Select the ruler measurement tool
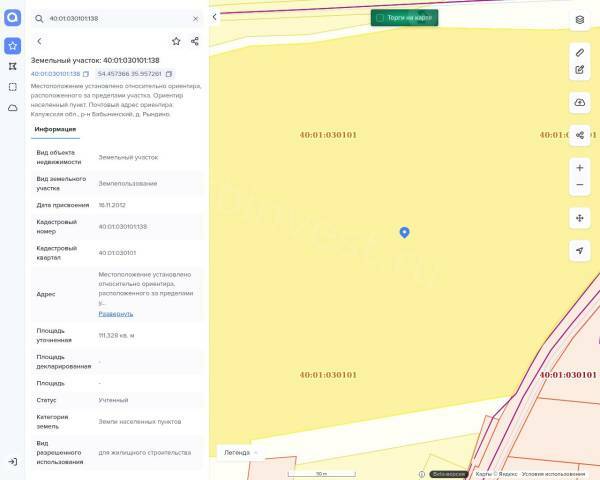This screenshot has width=600, height=480. [x=580, y=51]
